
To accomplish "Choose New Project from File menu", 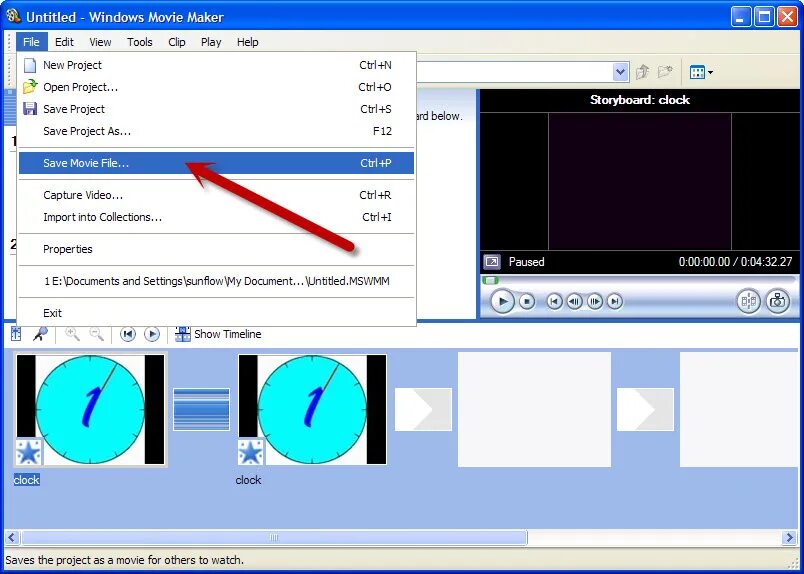I will point(216,65).
